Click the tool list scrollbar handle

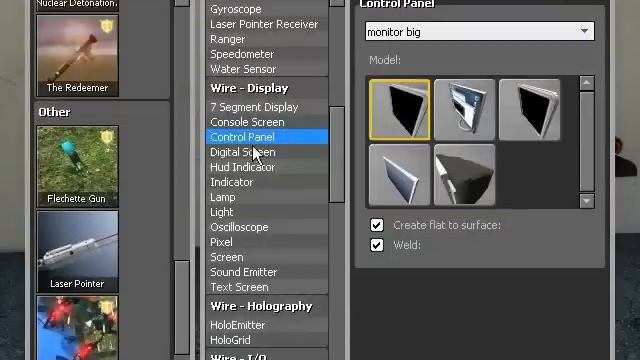click(337, 154)
